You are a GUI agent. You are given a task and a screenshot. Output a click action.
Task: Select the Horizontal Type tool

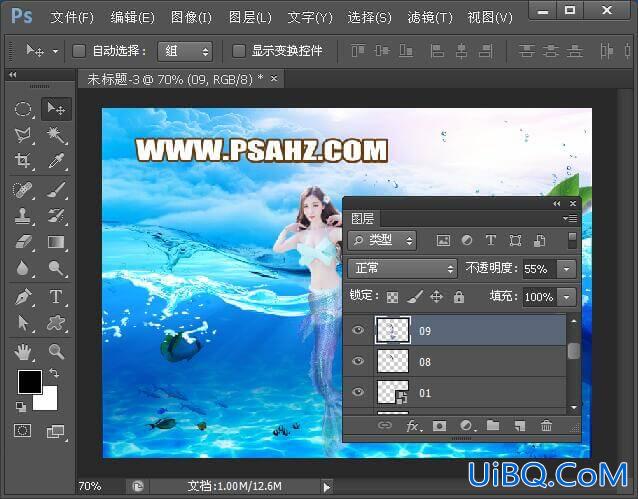click(x=56, y=297)
